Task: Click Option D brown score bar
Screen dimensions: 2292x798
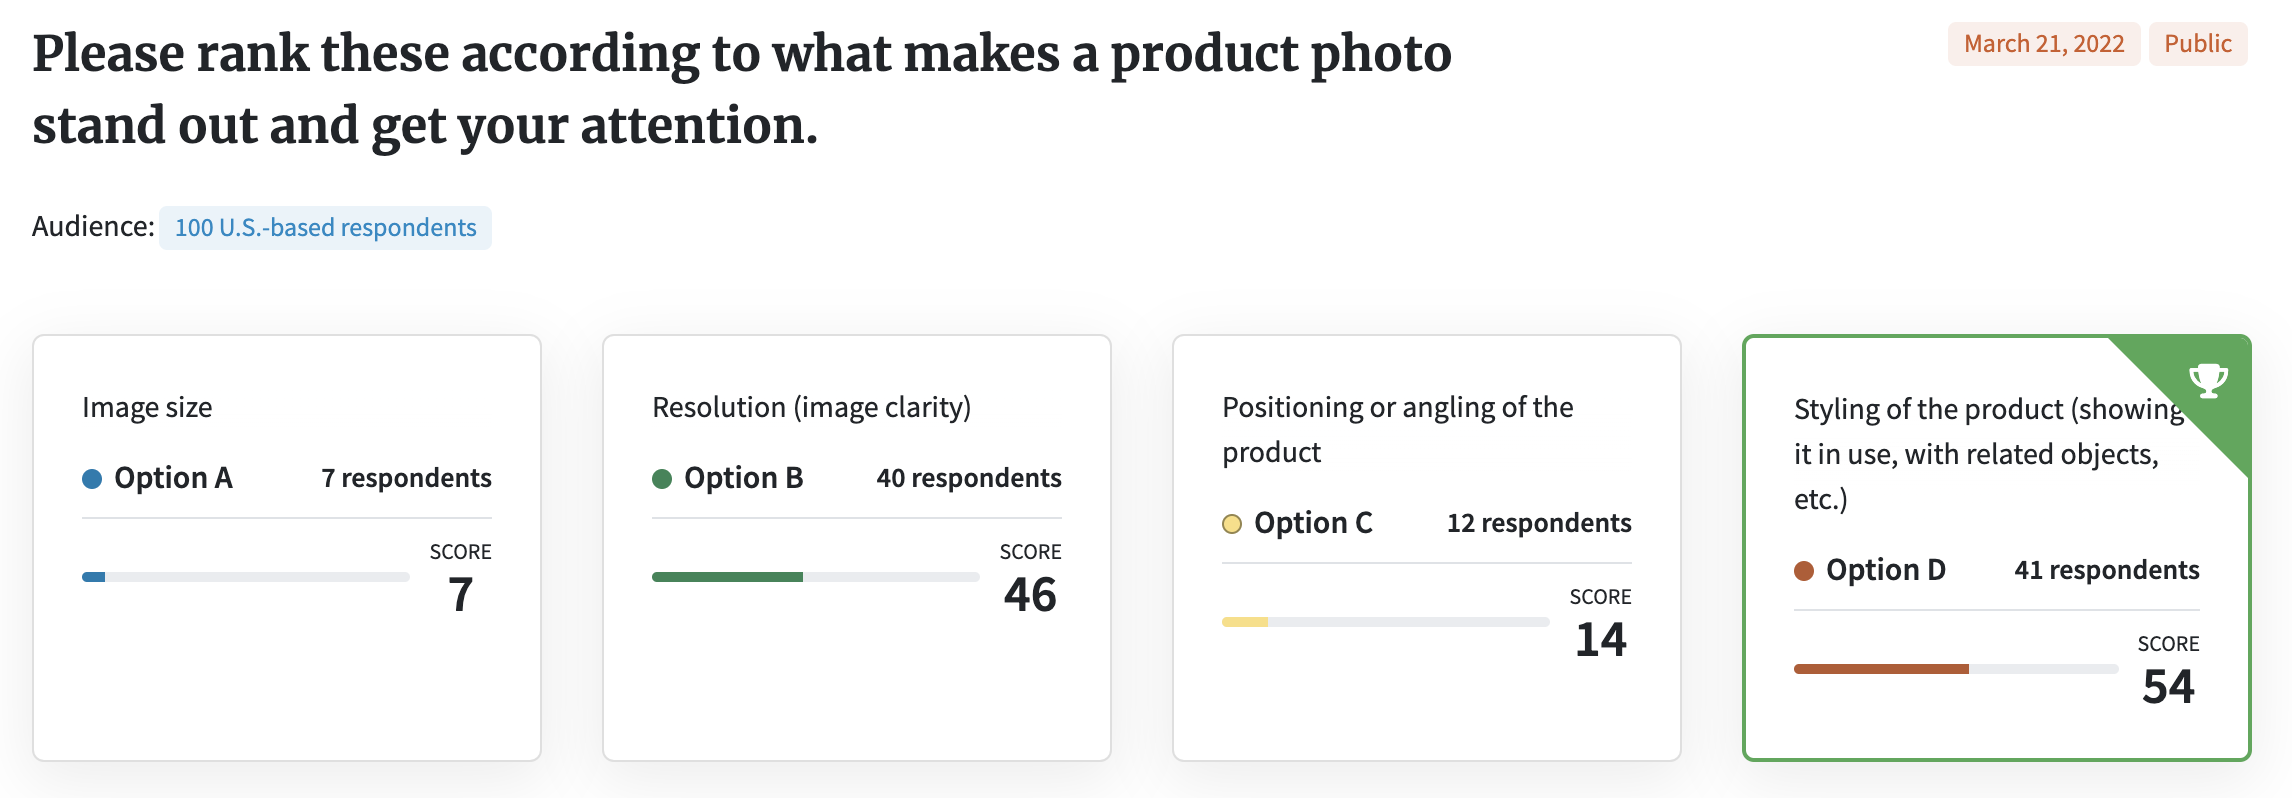Action: [1956, 669]
